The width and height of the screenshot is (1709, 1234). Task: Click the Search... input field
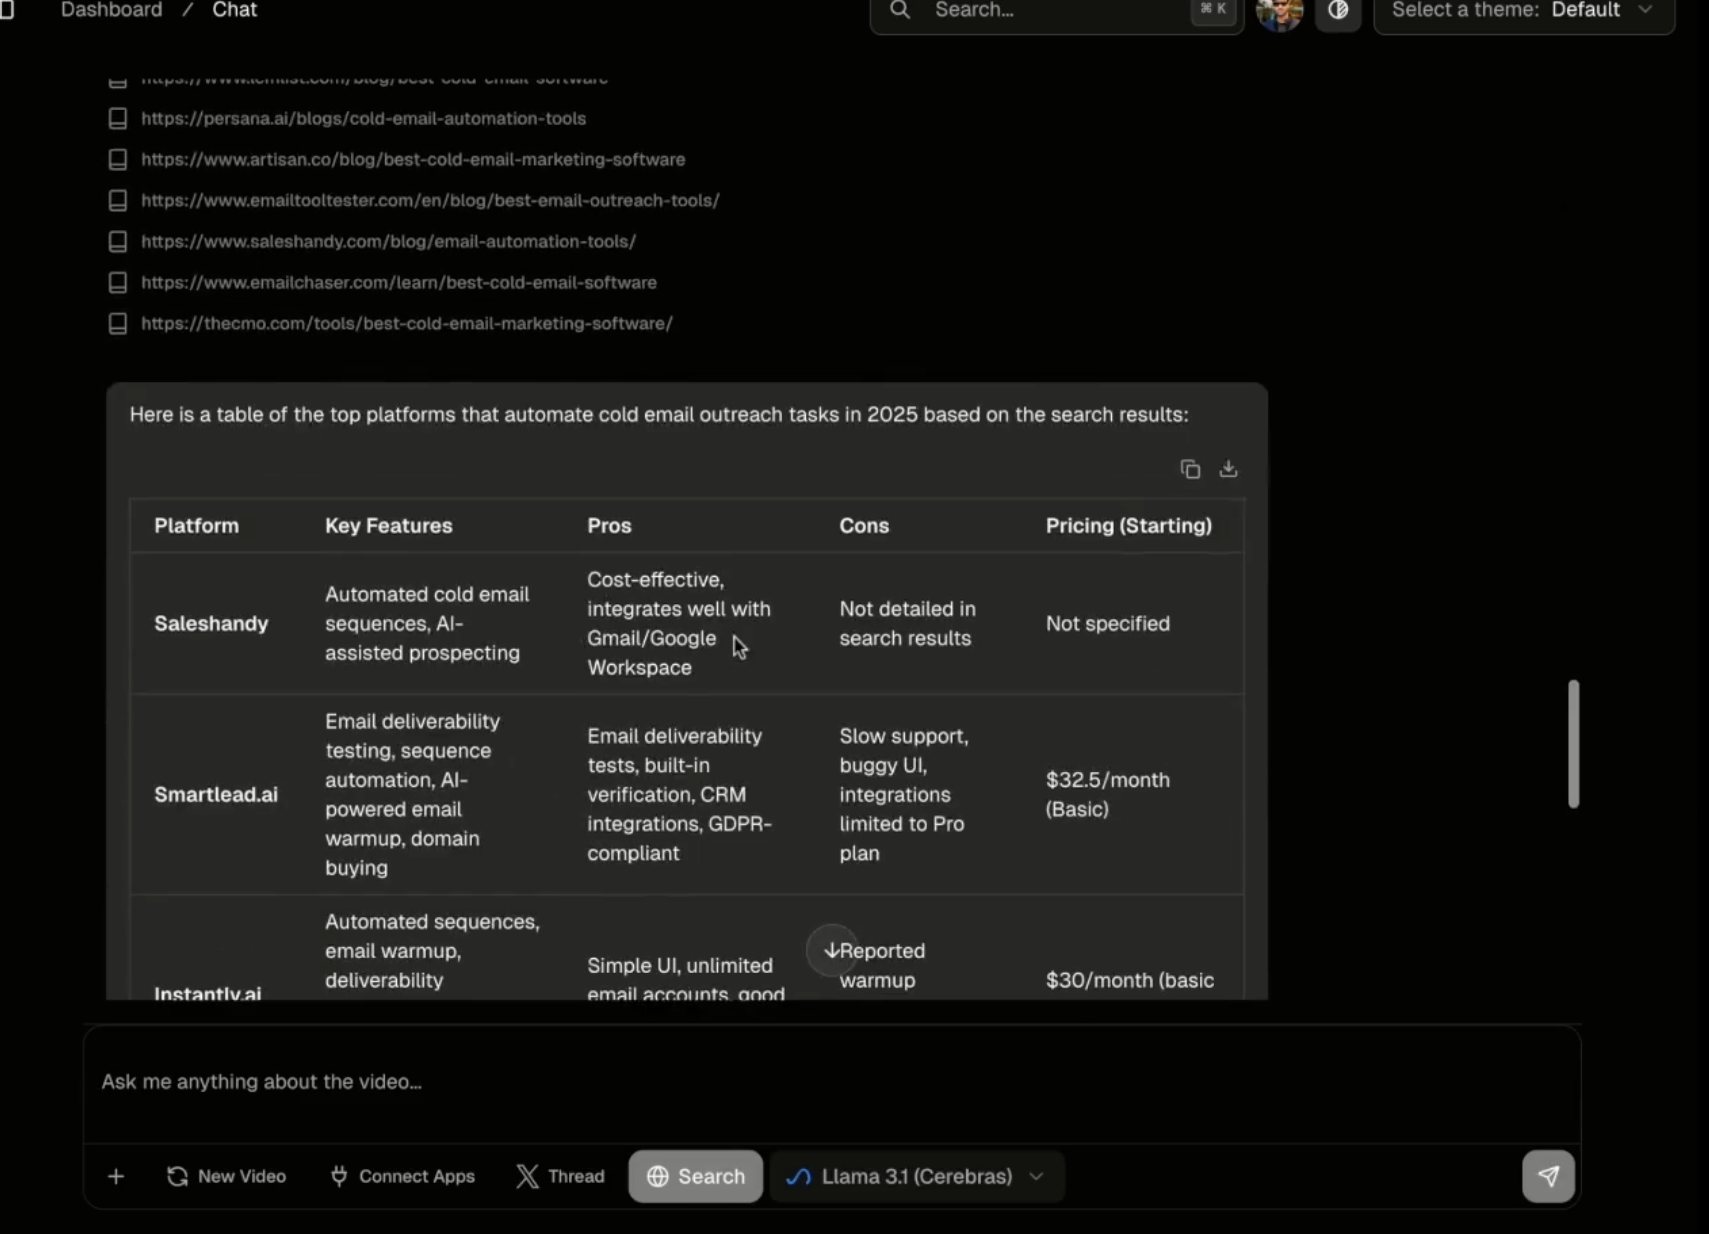point(1056,12)
